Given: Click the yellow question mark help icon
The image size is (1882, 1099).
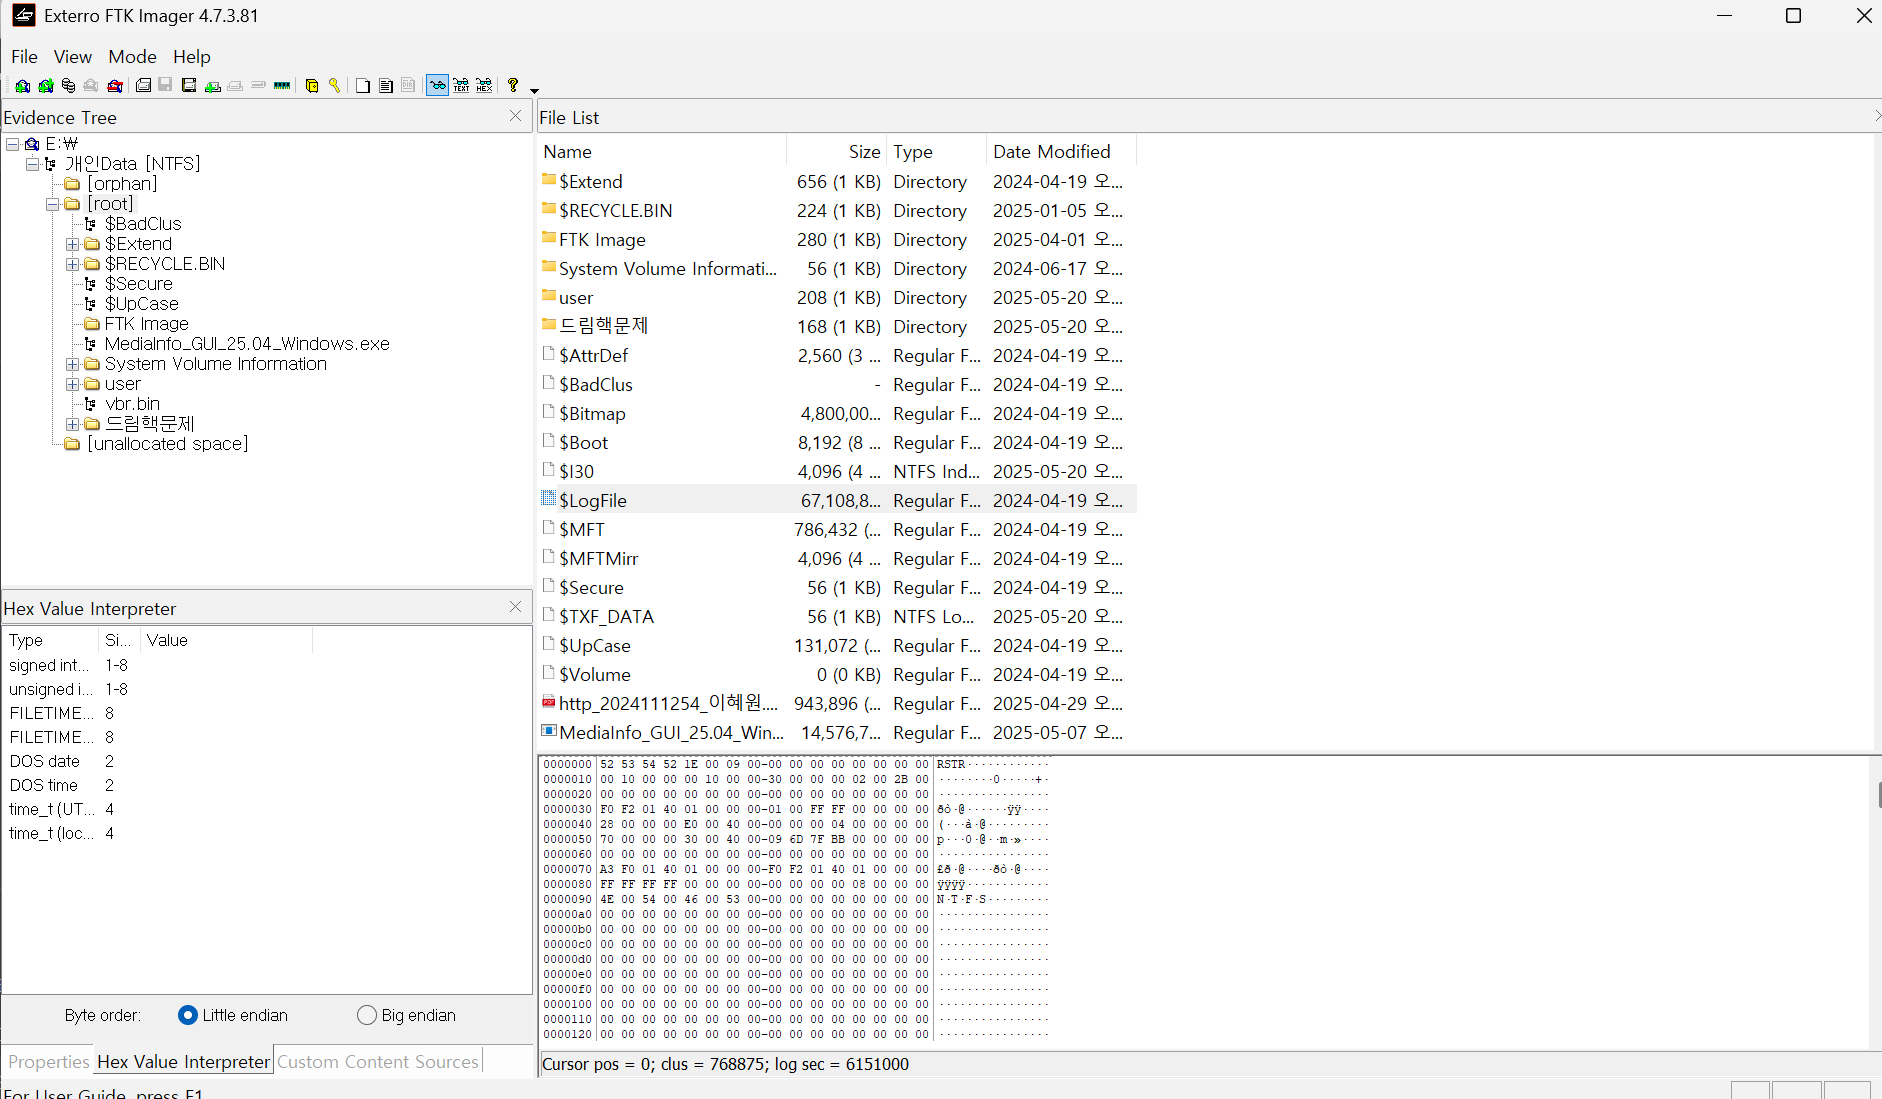Looking at the screenshot, I should click(513, 85).
